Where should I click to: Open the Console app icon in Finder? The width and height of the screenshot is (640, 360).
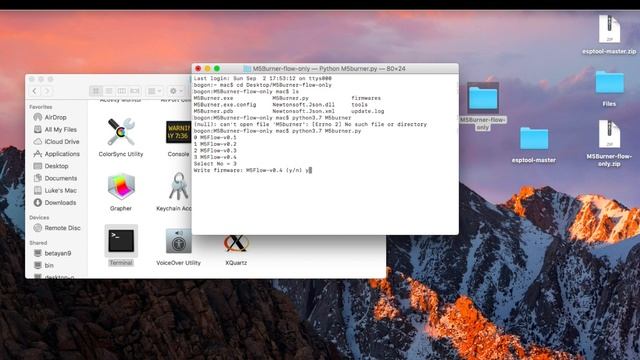click(178, 132)
